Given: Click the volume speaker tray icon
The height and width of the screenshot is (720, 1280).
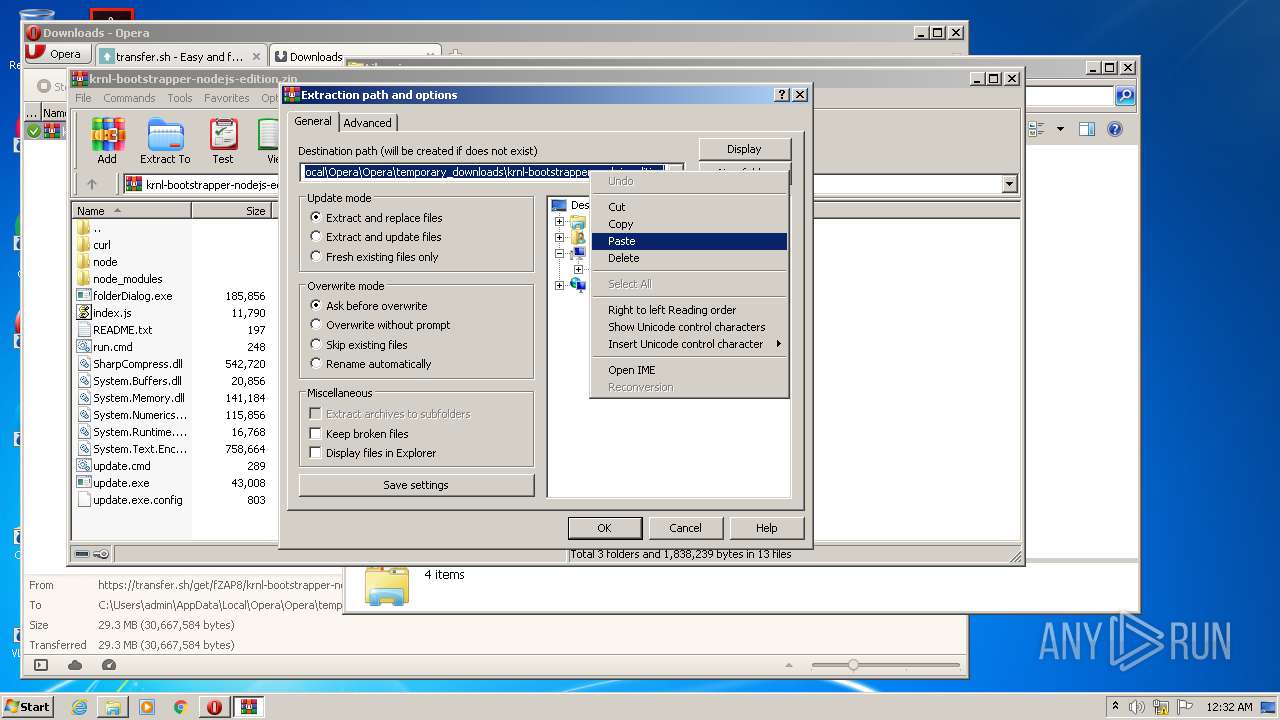Looking at the screenshot, I should 1137,706.
